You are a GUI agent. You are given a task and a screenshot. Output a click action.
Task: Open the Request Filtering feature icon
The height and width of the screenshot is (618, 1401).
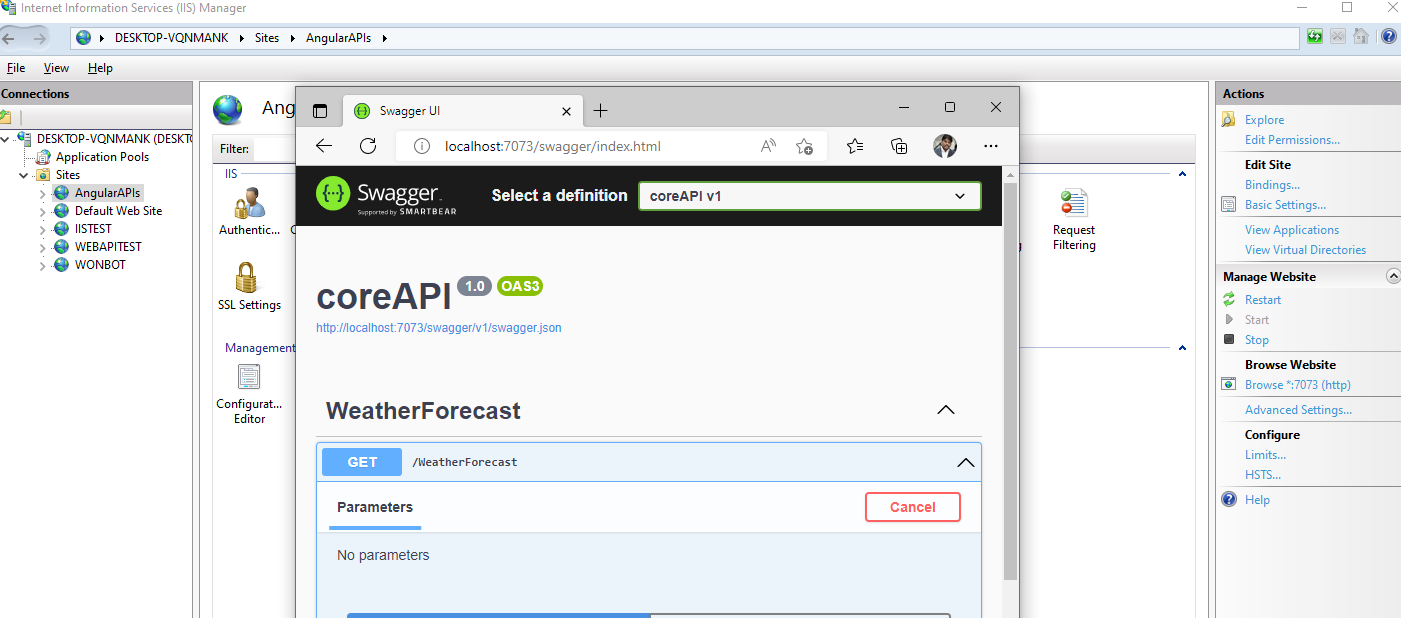[x=1073, y=203]
